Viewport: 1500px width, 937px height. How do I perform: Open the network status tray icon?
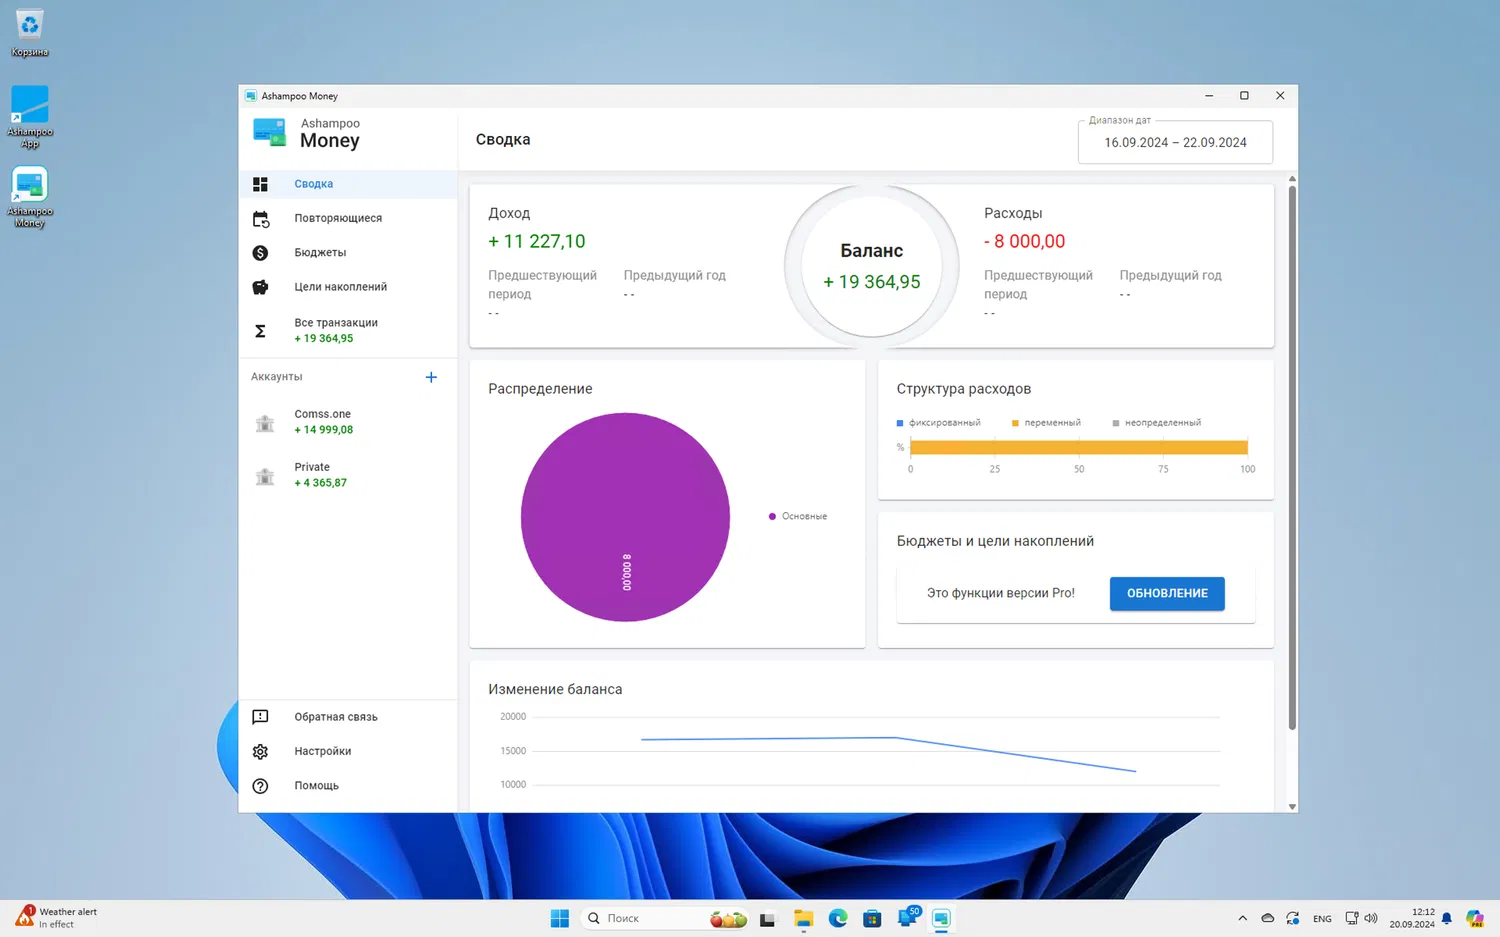coord(1351,919)
